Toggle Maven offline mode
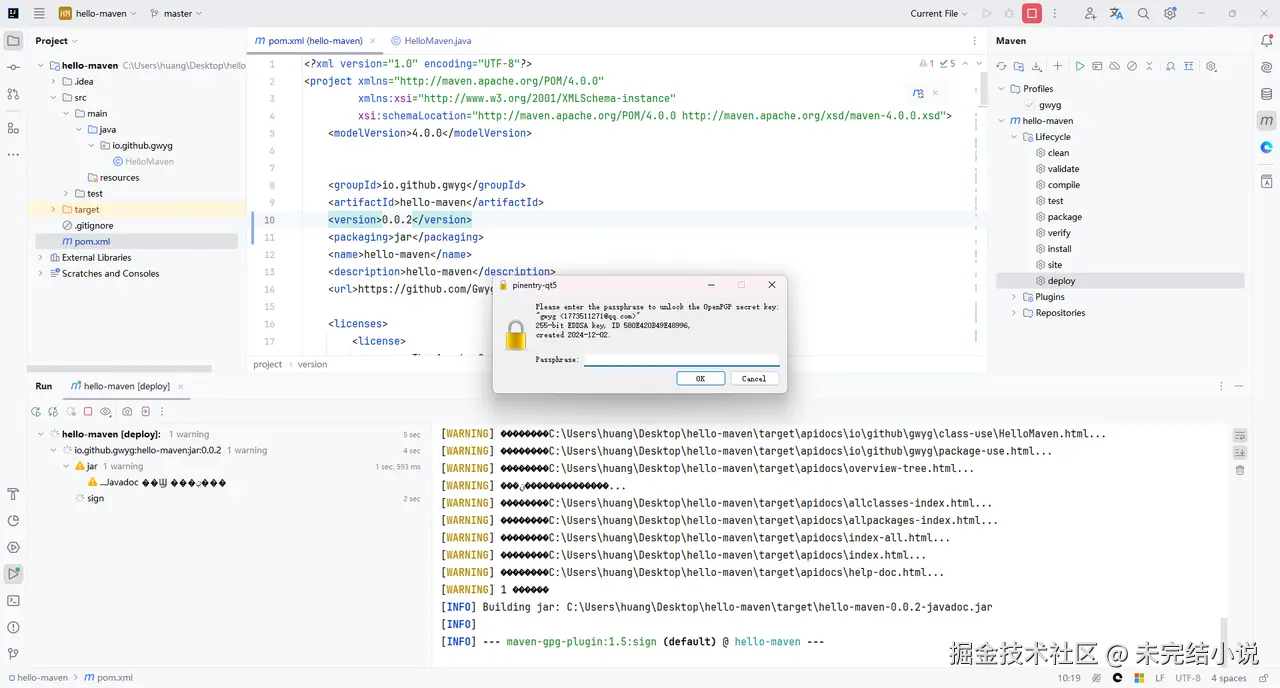This screenshot has width=1280, height=688. (1115, 66)
